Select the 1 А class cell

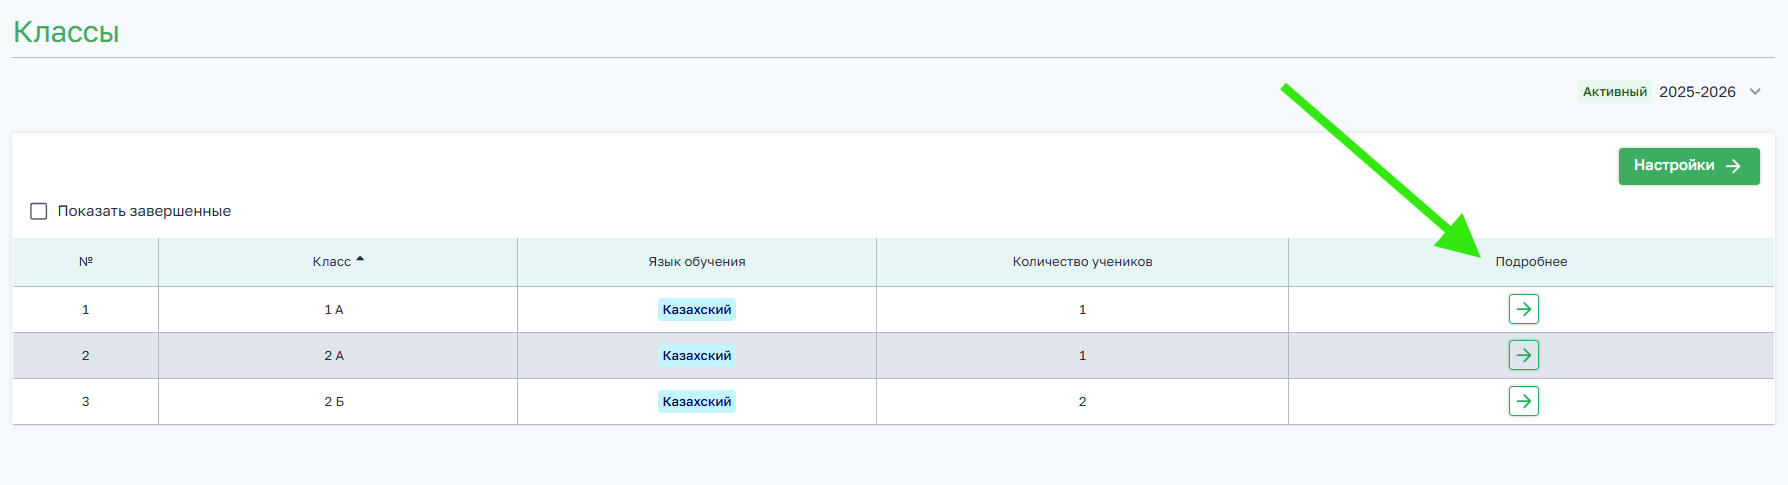tap(334, 310)
